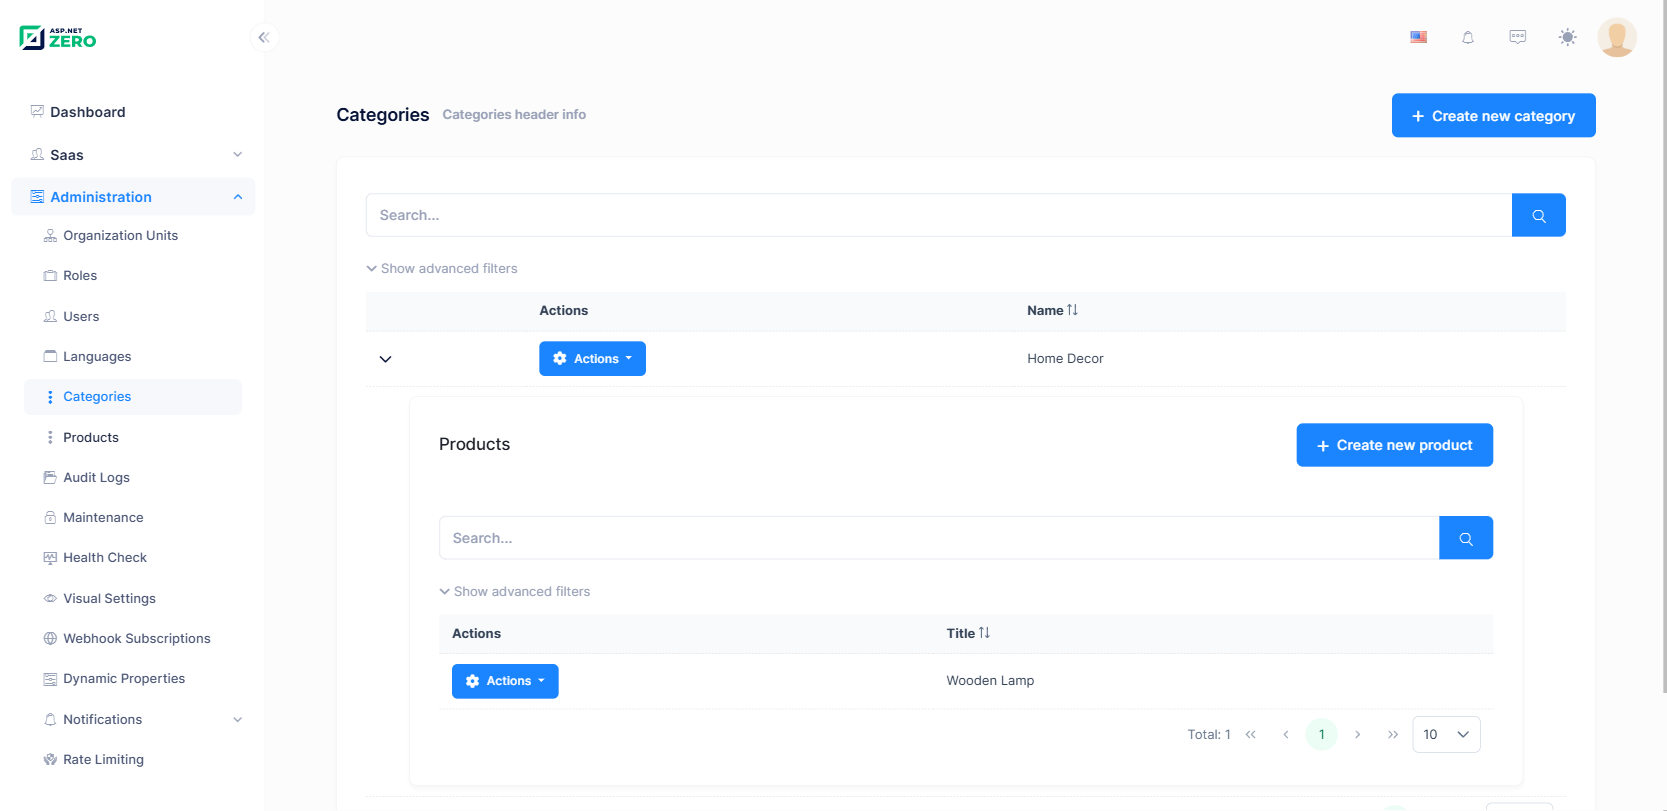Collapse the sidebar with double-chevron icon

pos(264,37)
